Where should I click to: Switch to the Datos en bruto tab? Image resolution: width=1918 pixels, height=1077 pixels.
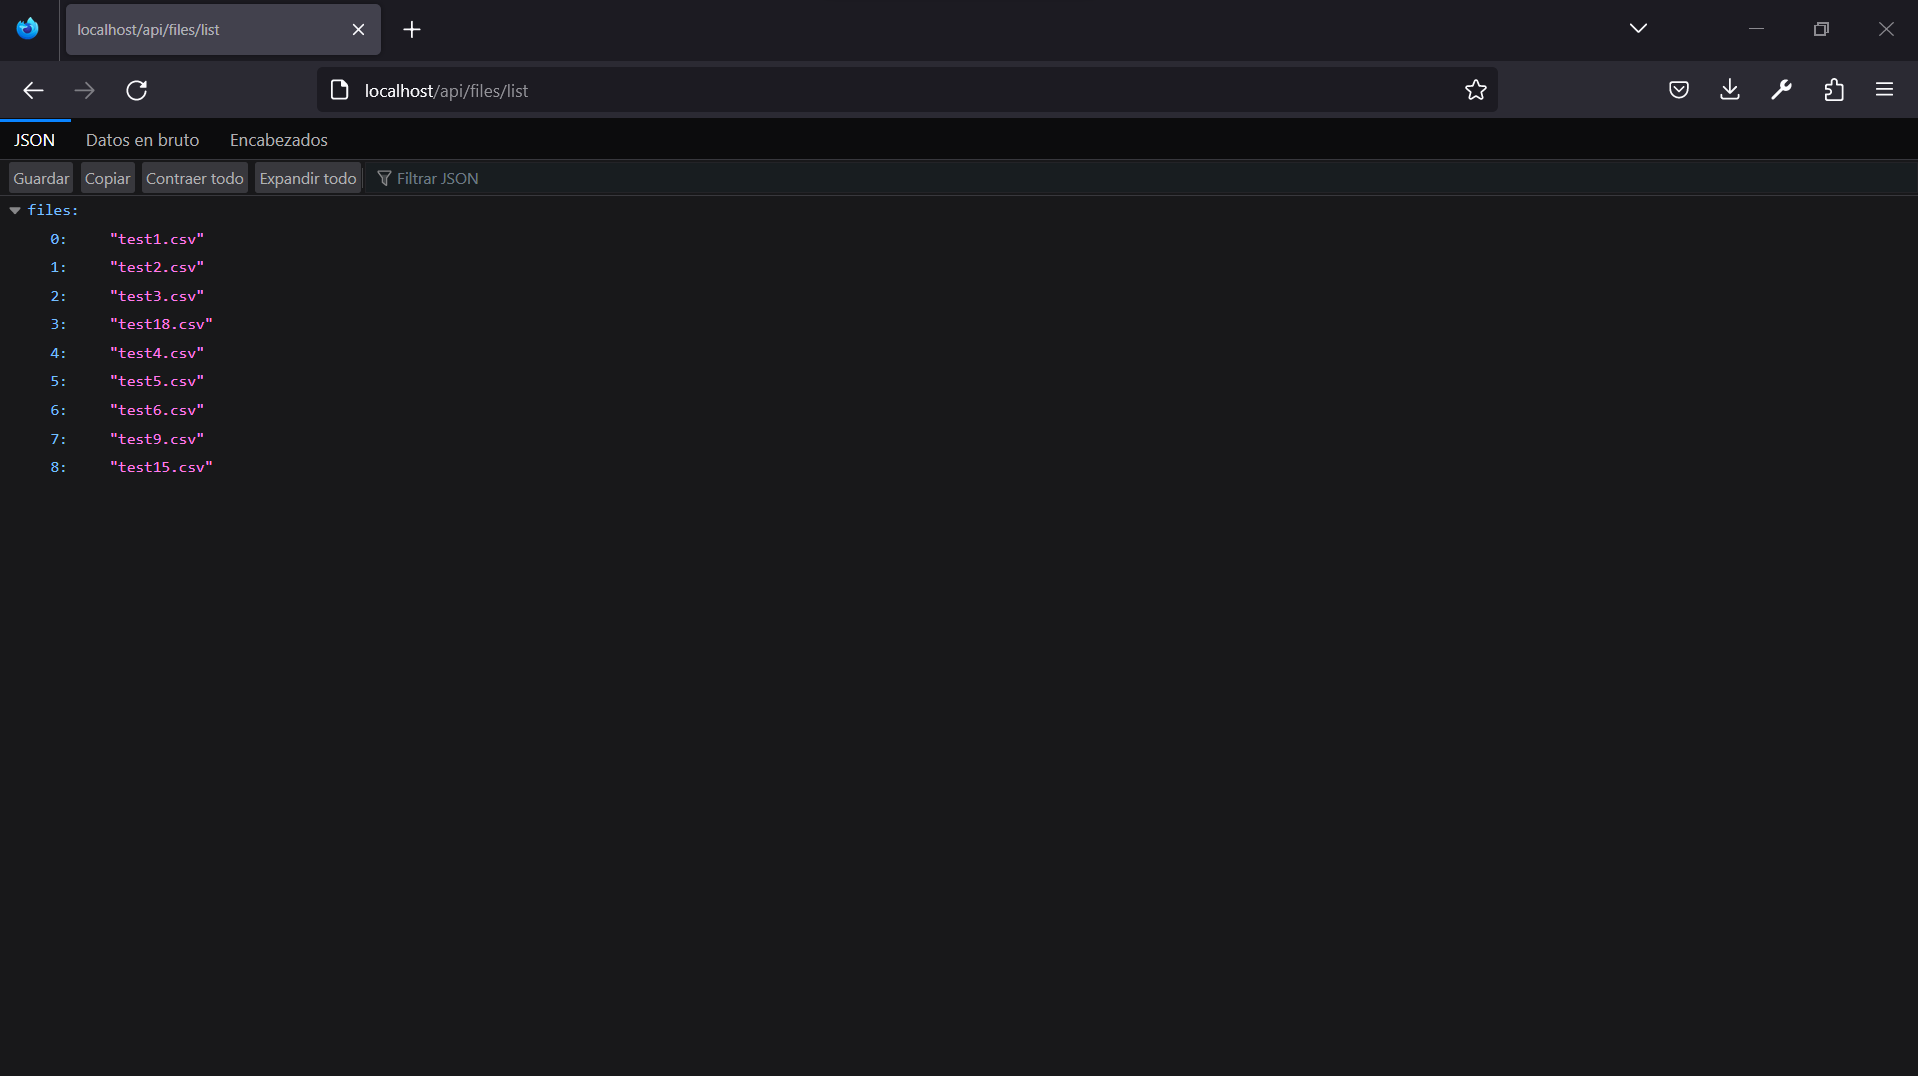click(142, 140)
